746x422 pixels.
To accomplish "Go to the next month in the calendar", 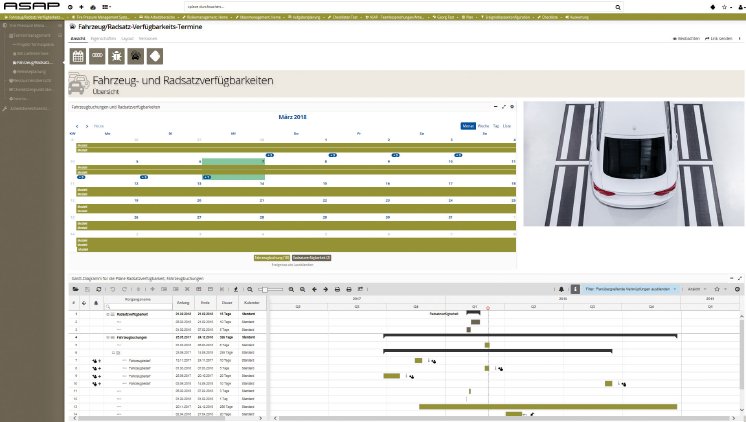I will (86, 127).
